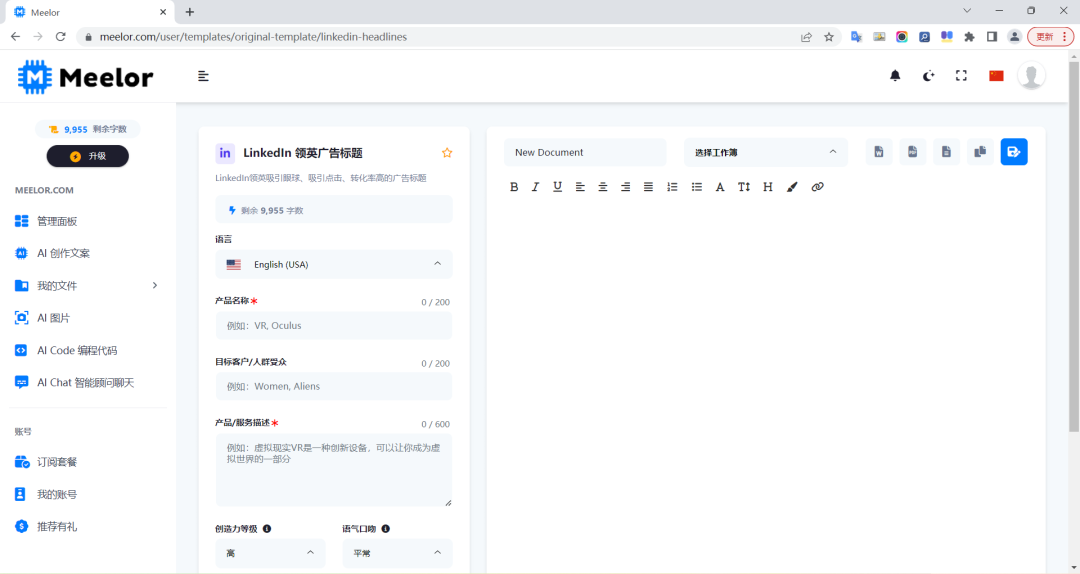Favorite the LinkedIn template star
This screenshot has width=1080, height=574.
(447, 153)
